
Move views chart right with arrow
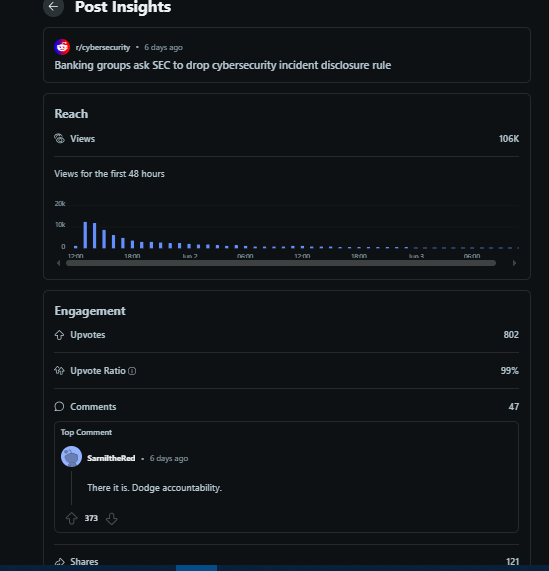coord(514,263)
